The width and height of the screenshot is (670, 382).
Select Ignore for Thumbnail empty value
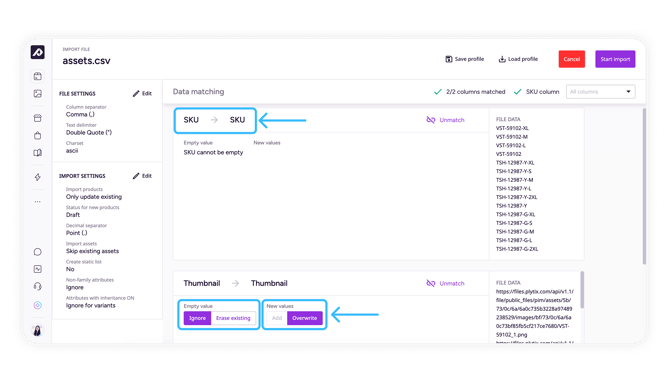click(197, 318)
